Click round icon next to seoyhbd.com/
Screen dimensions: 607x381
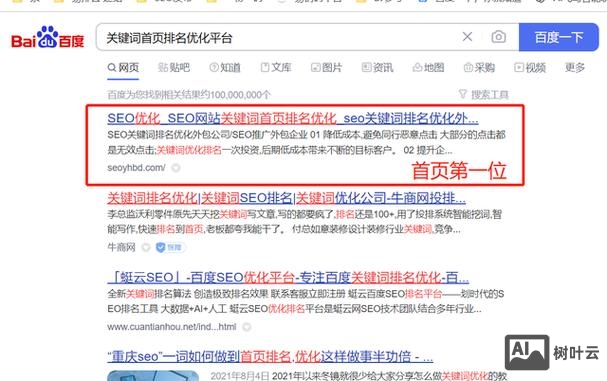coord(176,168)
